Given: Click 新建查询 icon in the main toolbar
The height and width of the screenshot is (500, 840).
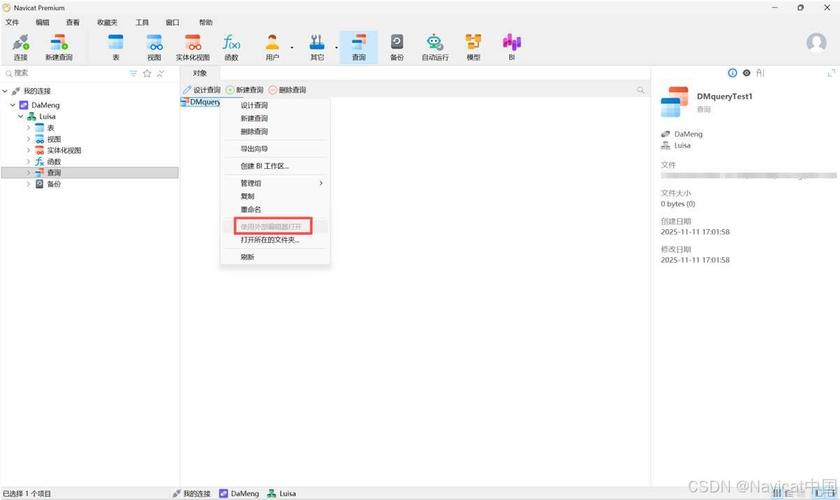Looking at the screenshot, I should click(59, 47).
